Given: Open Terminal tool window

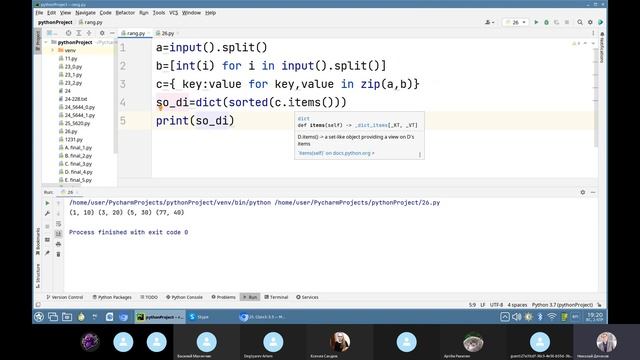Looking at the screenshot, I should (x=276, y=297).
